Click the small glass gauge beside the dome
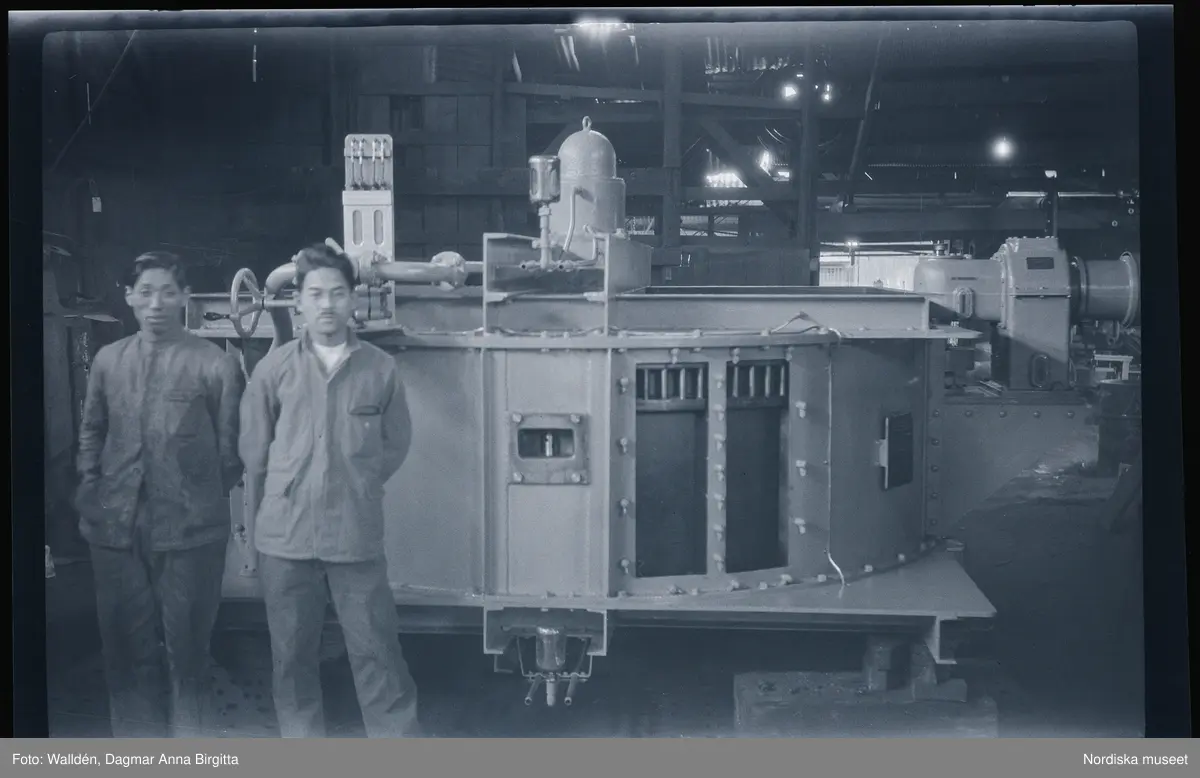 coord(543,182)
